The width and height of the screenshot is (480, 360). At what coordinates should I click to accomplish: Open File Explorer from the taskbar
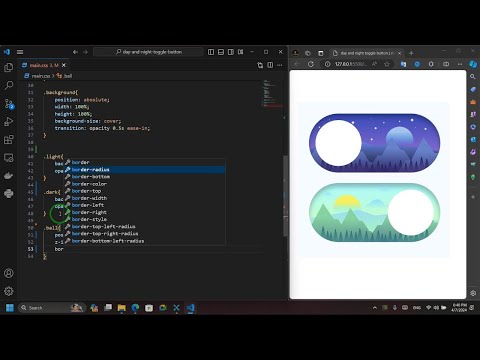tap(122, 308)
